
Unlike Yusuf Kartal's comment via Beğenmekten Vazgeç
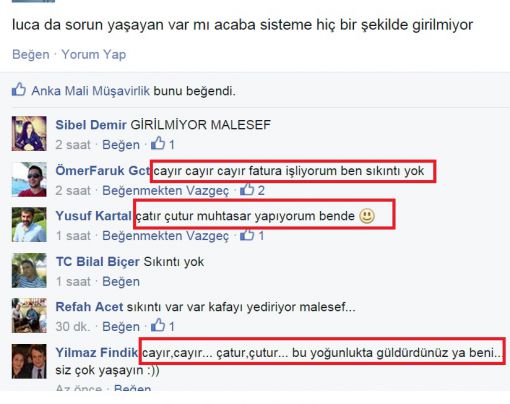[x=166, y=236]
